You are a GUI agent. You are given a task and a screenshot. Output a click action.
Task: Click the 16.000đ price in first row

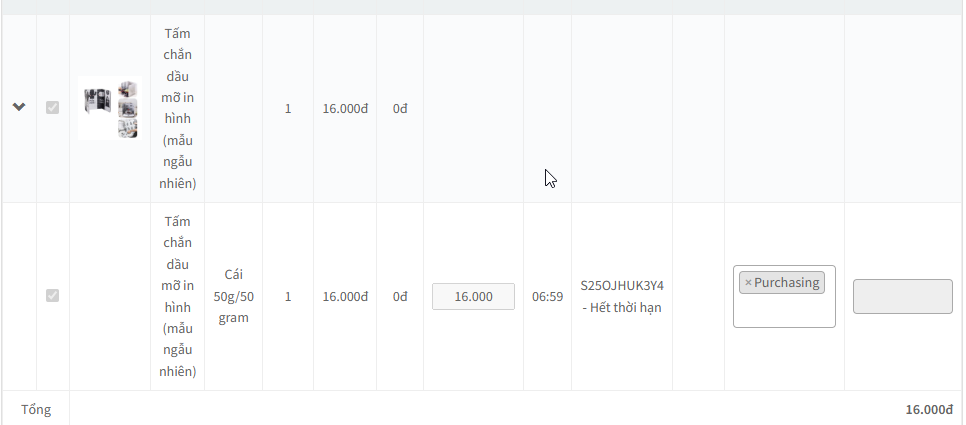(345, 109)
